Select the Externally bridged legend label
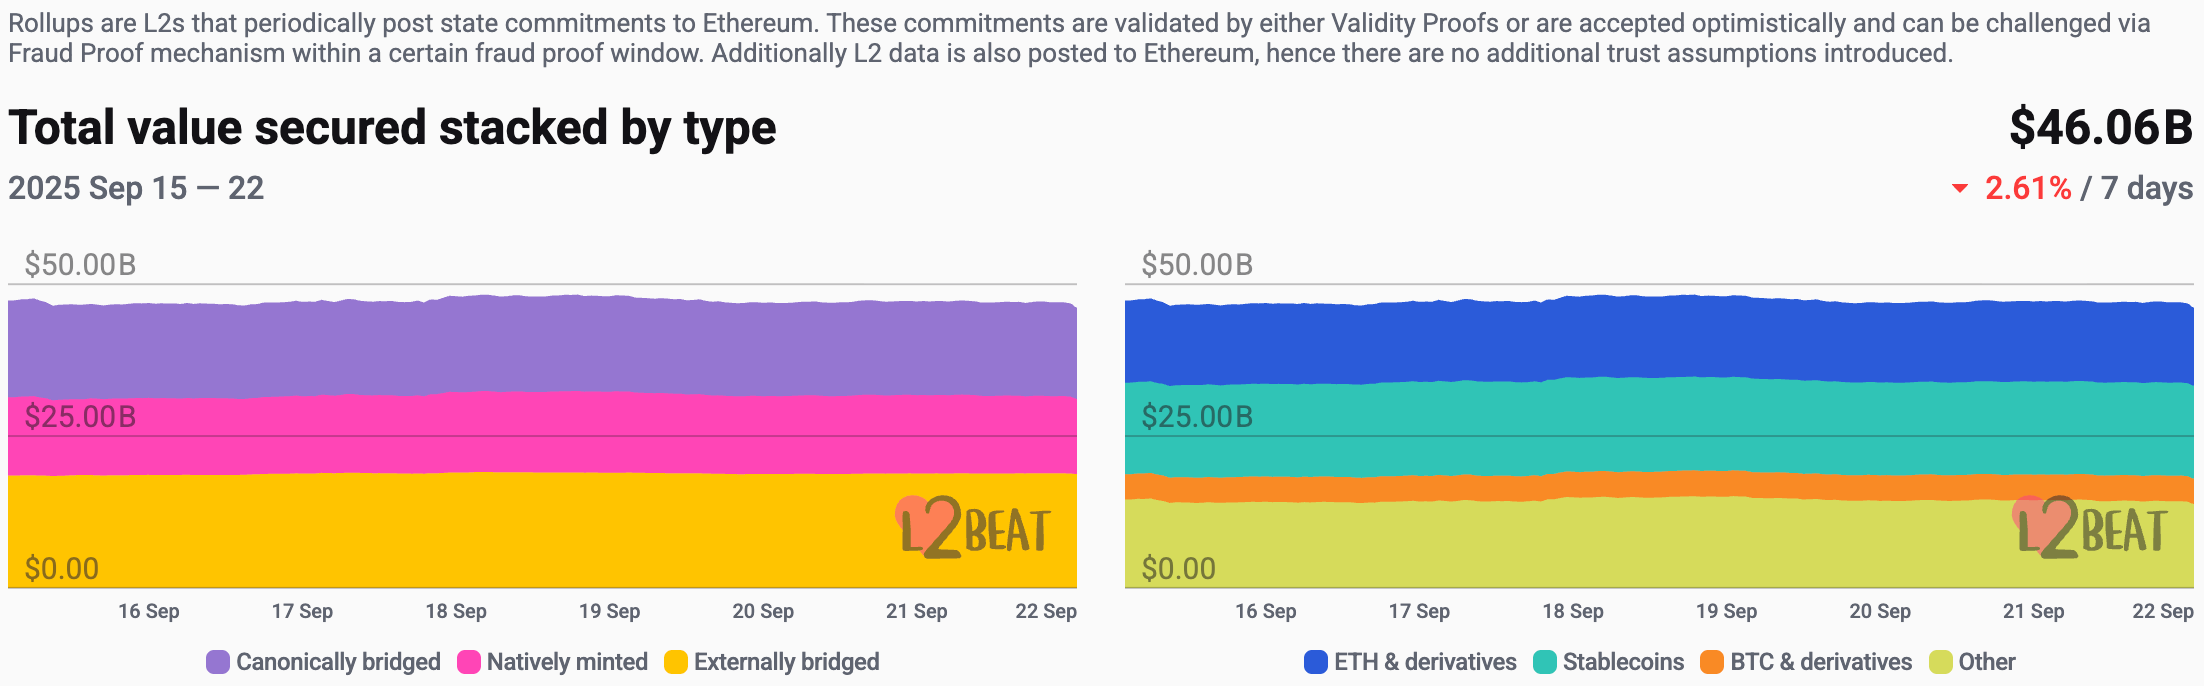The height and width of the screenshot is (686, 2204). (786, 662)
